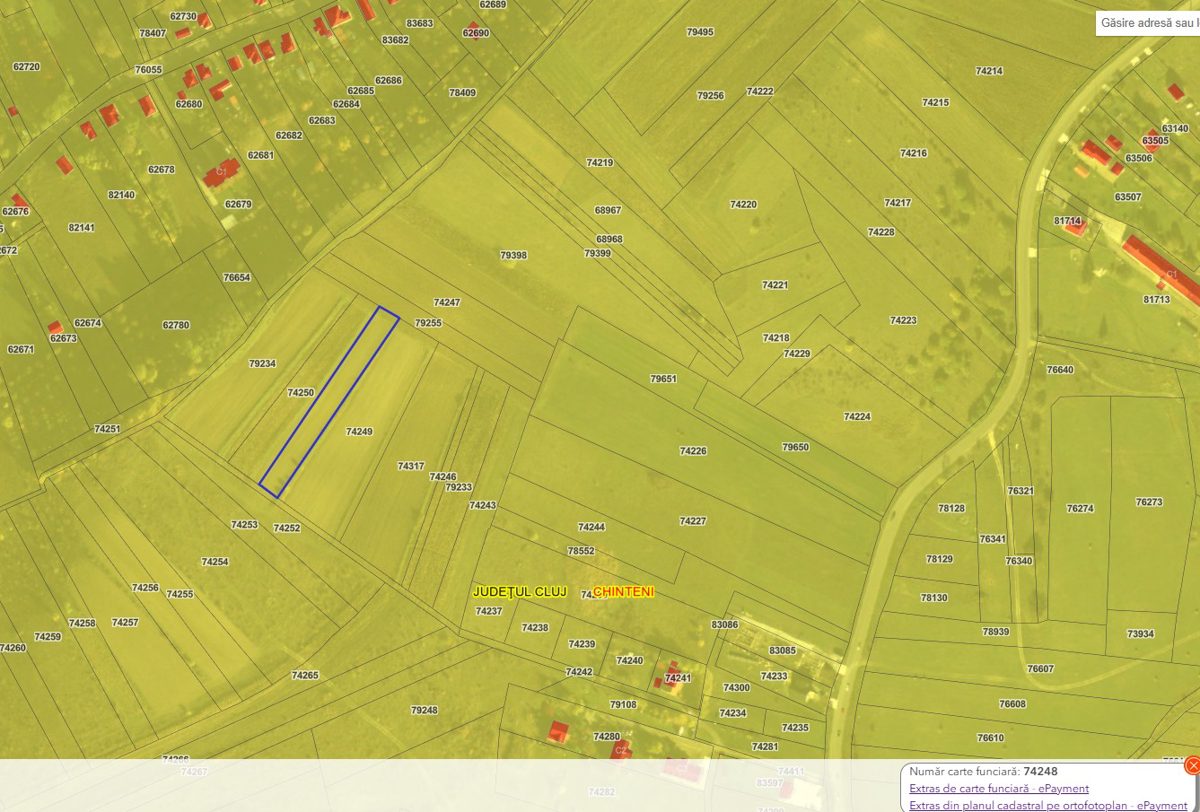The image size is (1200, 812).
Task: Select the highlighted blue-outlined parcel
Action: tap(329, 402)
